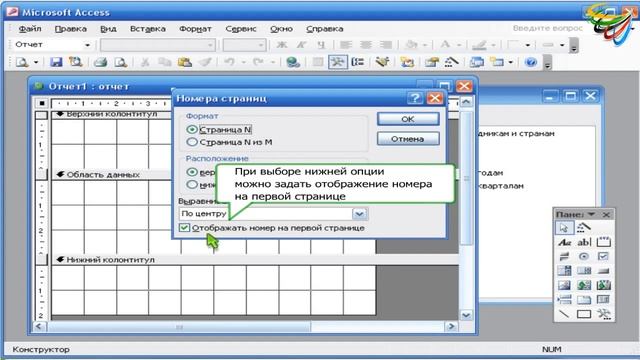
Task: Select the Combo Box tool in the toolbox
Action: click(x=564, y=271)
